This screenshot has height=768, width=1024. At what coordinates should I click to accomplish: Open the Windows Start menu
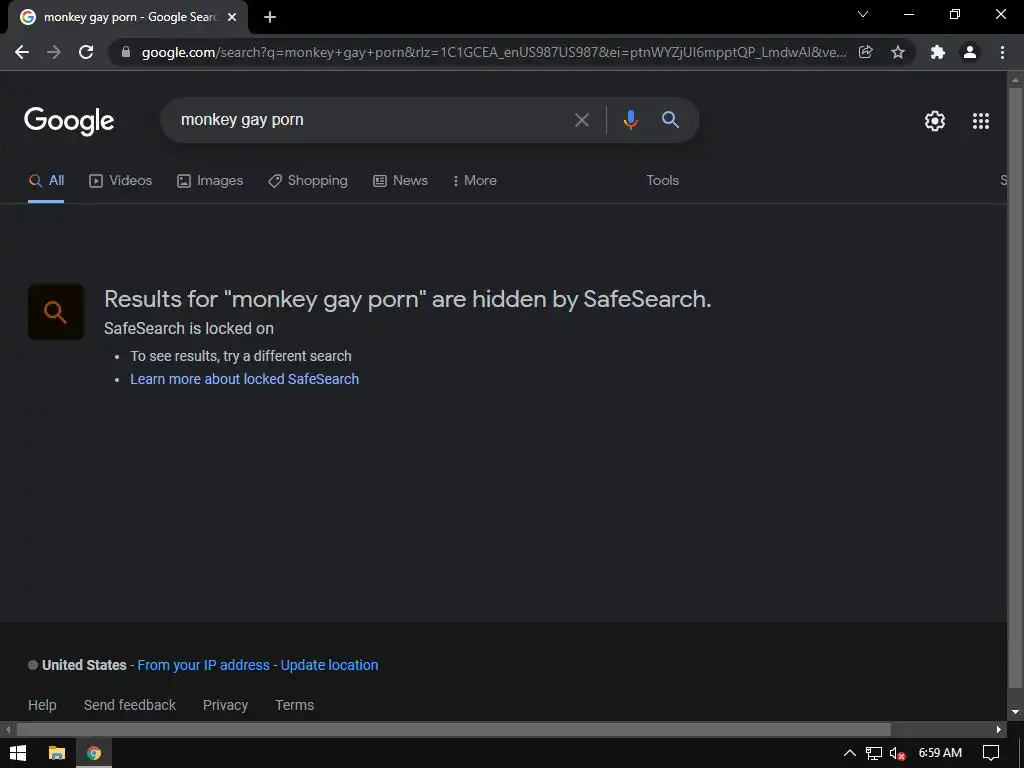click(18, 753)
